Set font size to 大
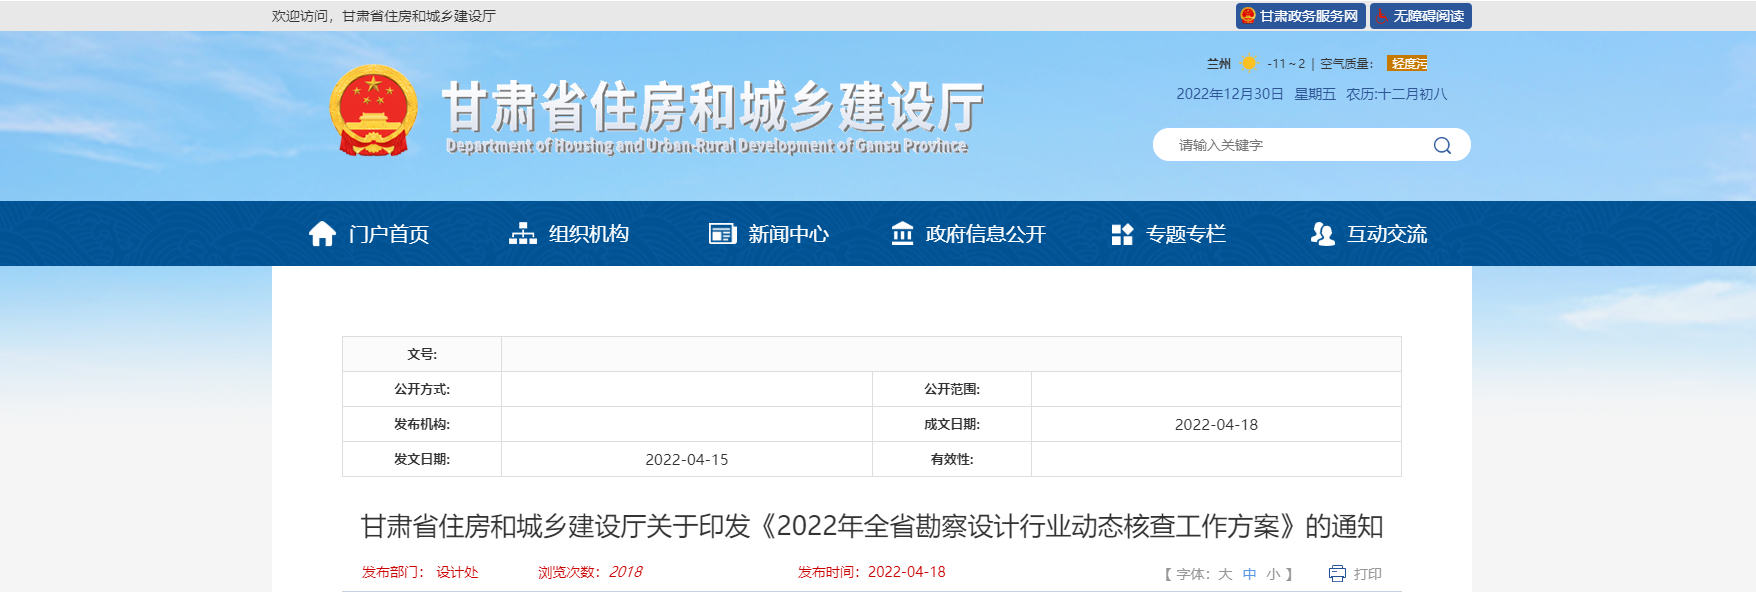The width and height of the screenshot is (1756, 592). (1225, 574)
